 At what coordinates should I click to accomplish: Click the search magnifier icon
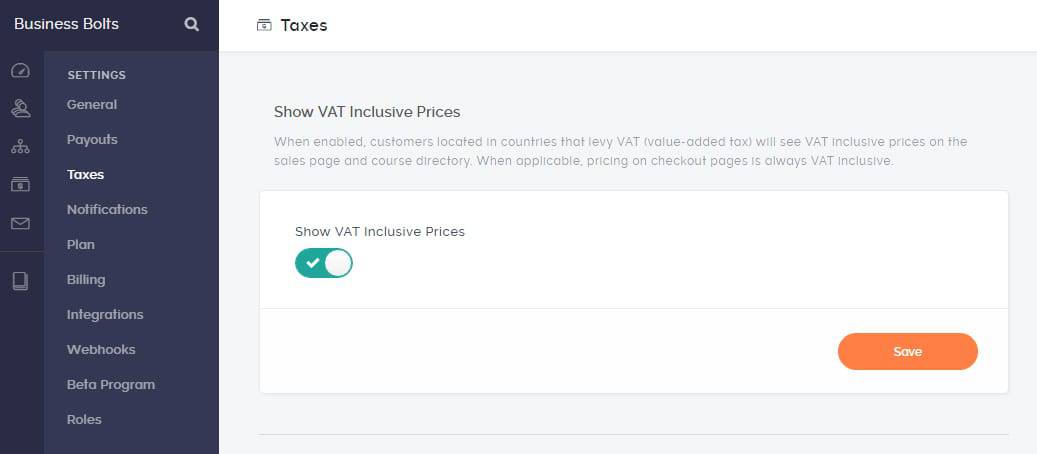click(192, 24)
